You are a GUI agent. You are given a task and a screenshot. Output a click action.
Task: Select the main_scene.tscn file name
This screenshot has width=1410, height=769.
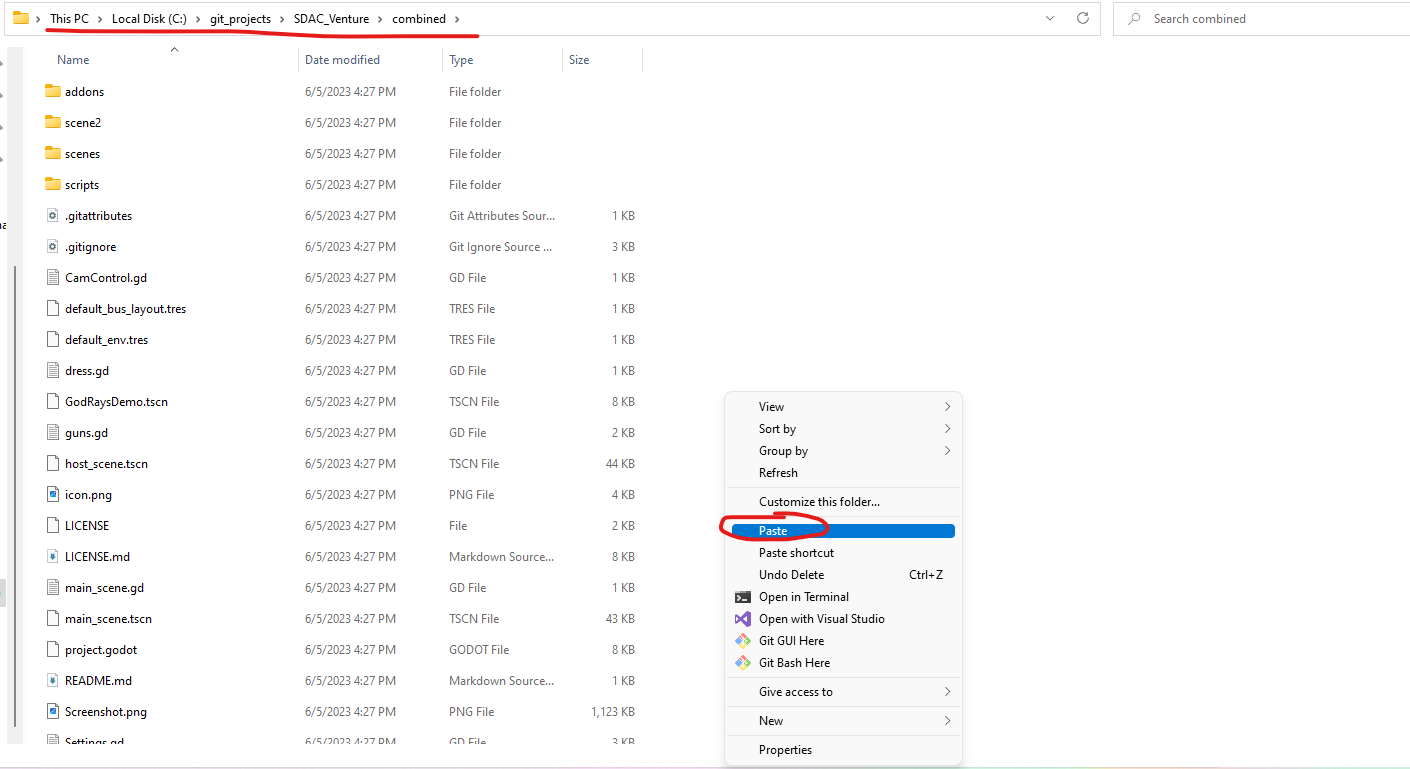tap(108, 619)
